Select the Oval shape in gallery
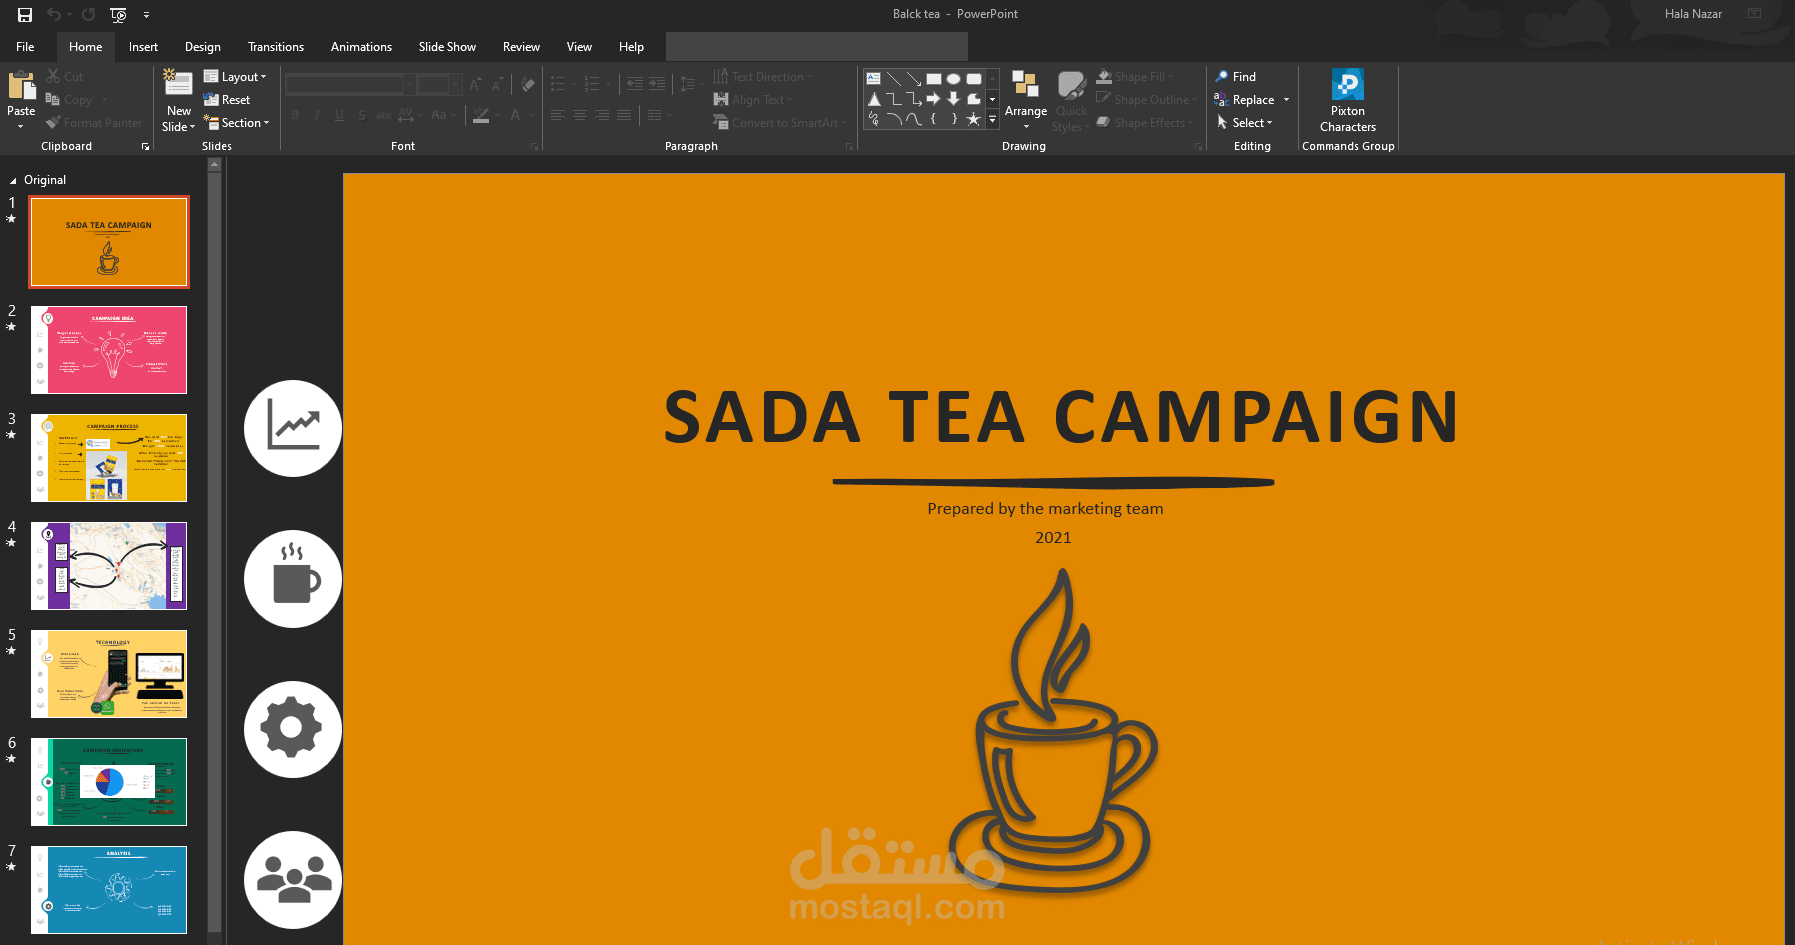 tap(953, 78)
